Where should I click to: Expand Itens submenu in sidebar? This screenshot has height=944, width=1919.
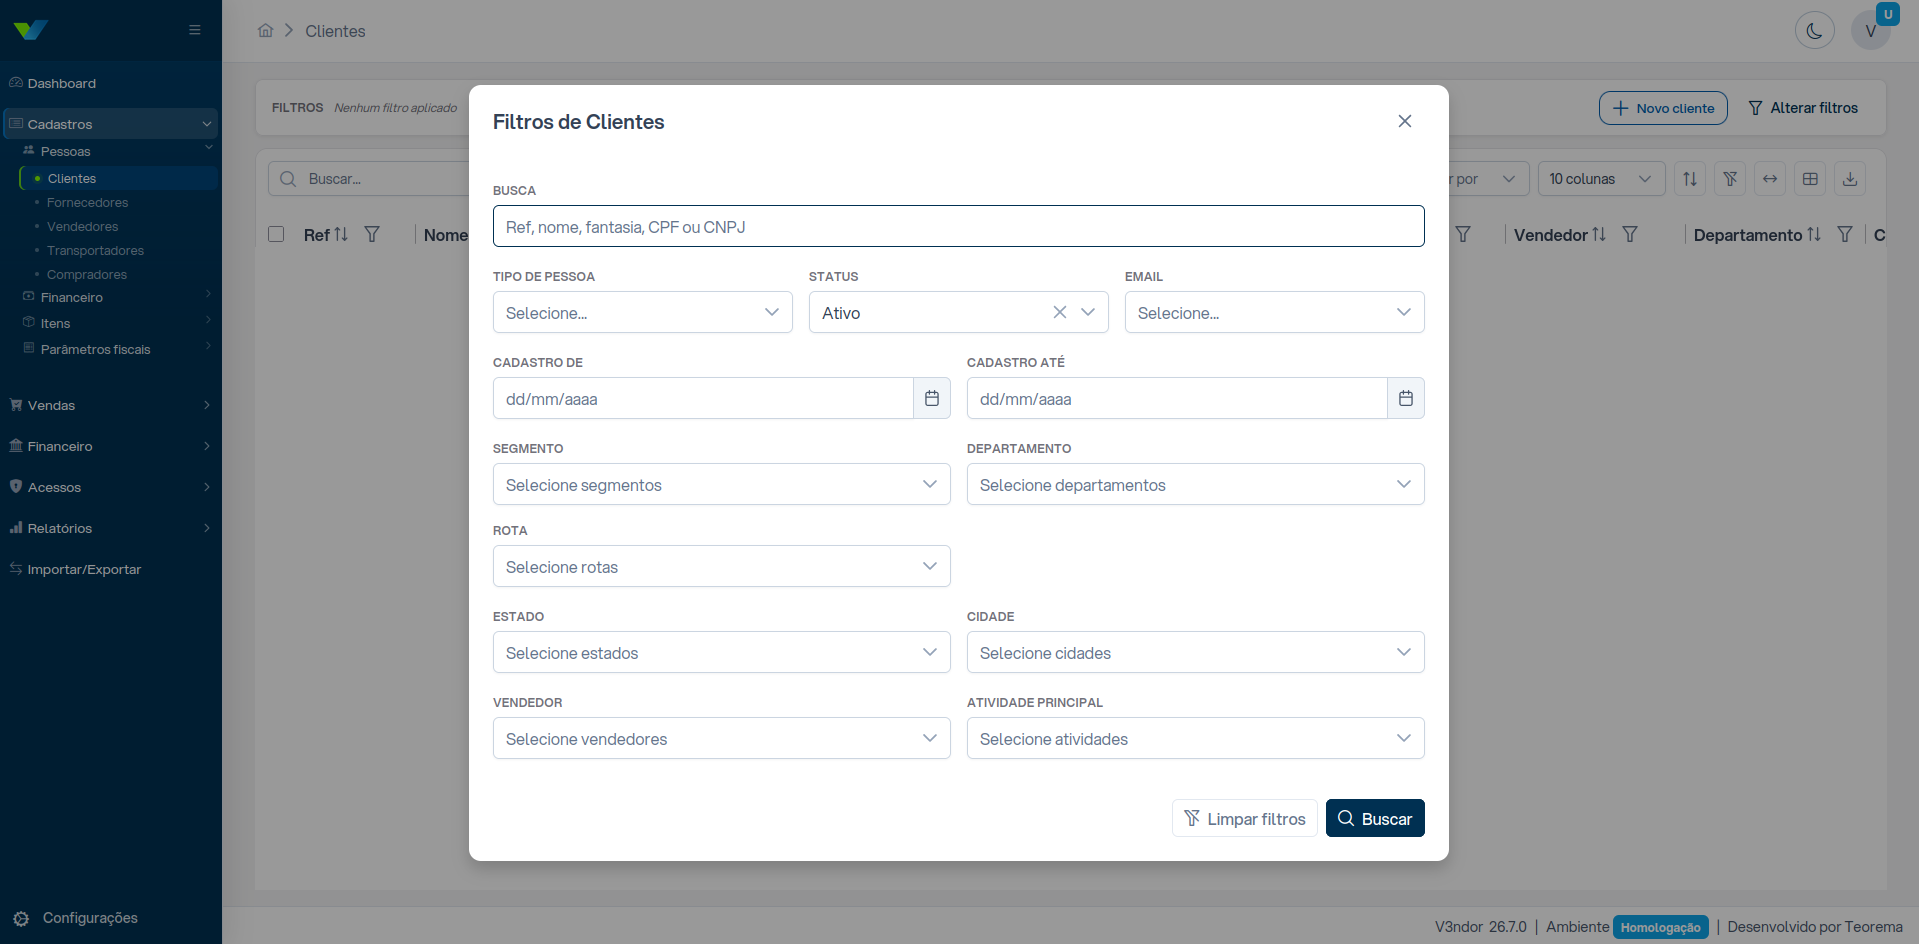118,323
